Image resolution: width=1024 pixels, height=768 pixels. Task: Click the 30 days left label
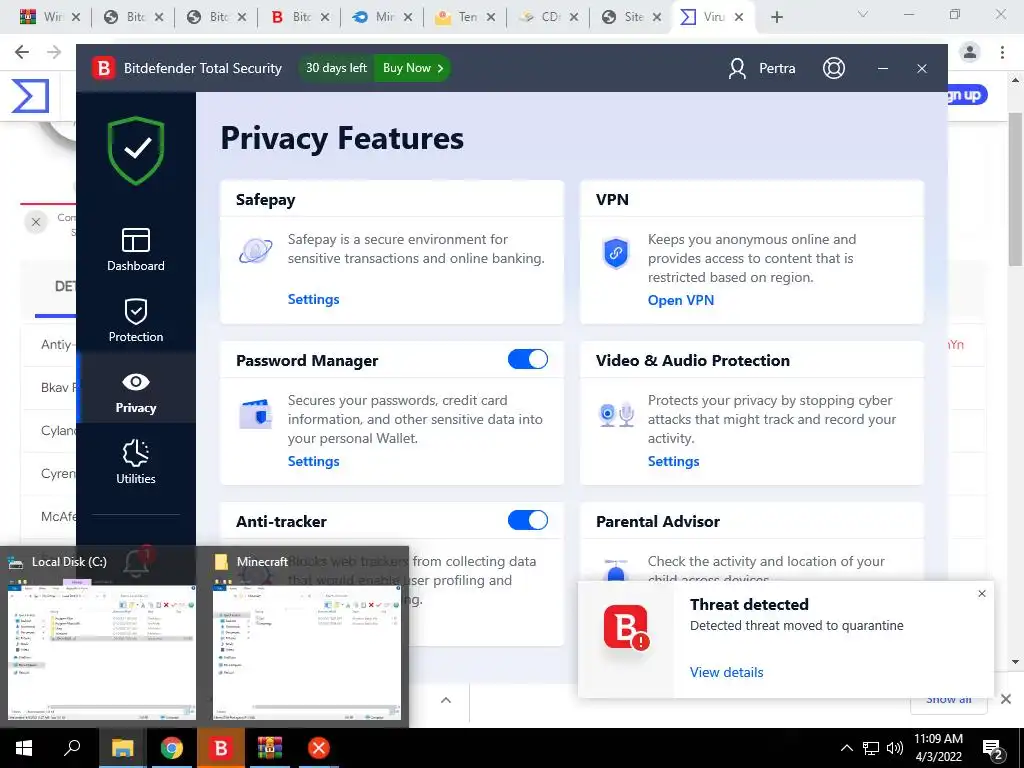point(336,68)
